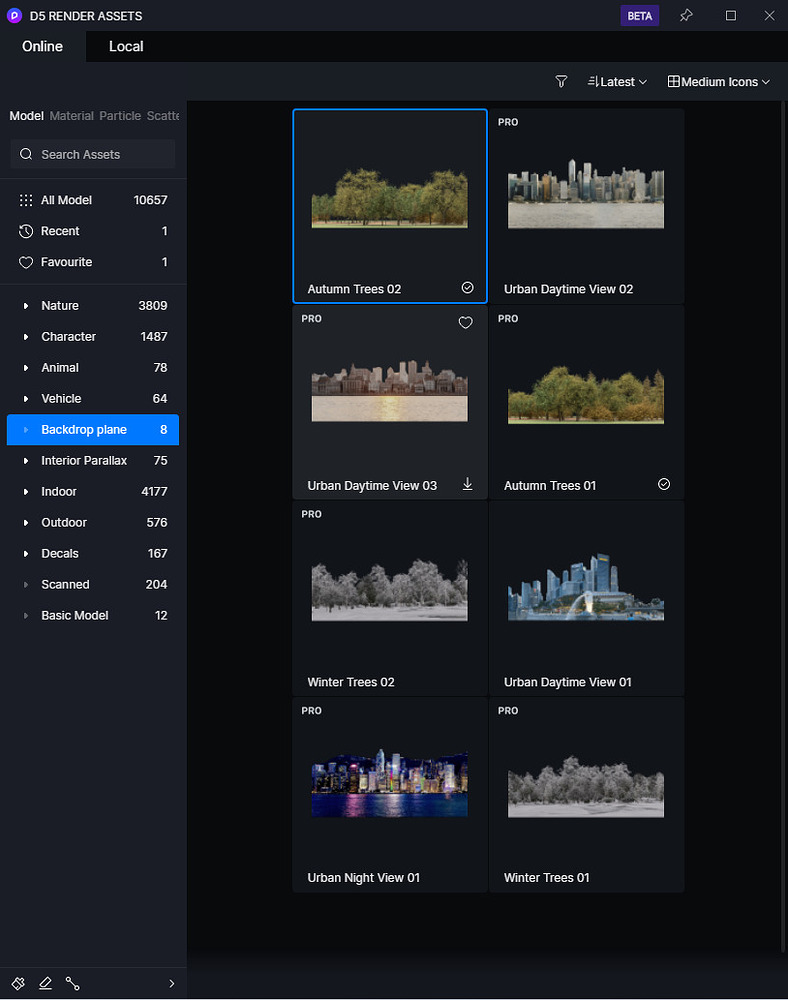Click the downloaded checkmark on Autumn Trees 01
This screenshot has width=788, height=1000.
tap(664, 484)
